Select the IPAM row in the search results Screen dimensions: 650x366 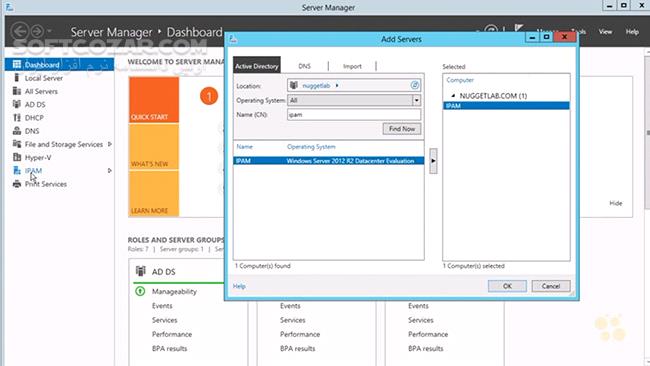coord(329,161)
